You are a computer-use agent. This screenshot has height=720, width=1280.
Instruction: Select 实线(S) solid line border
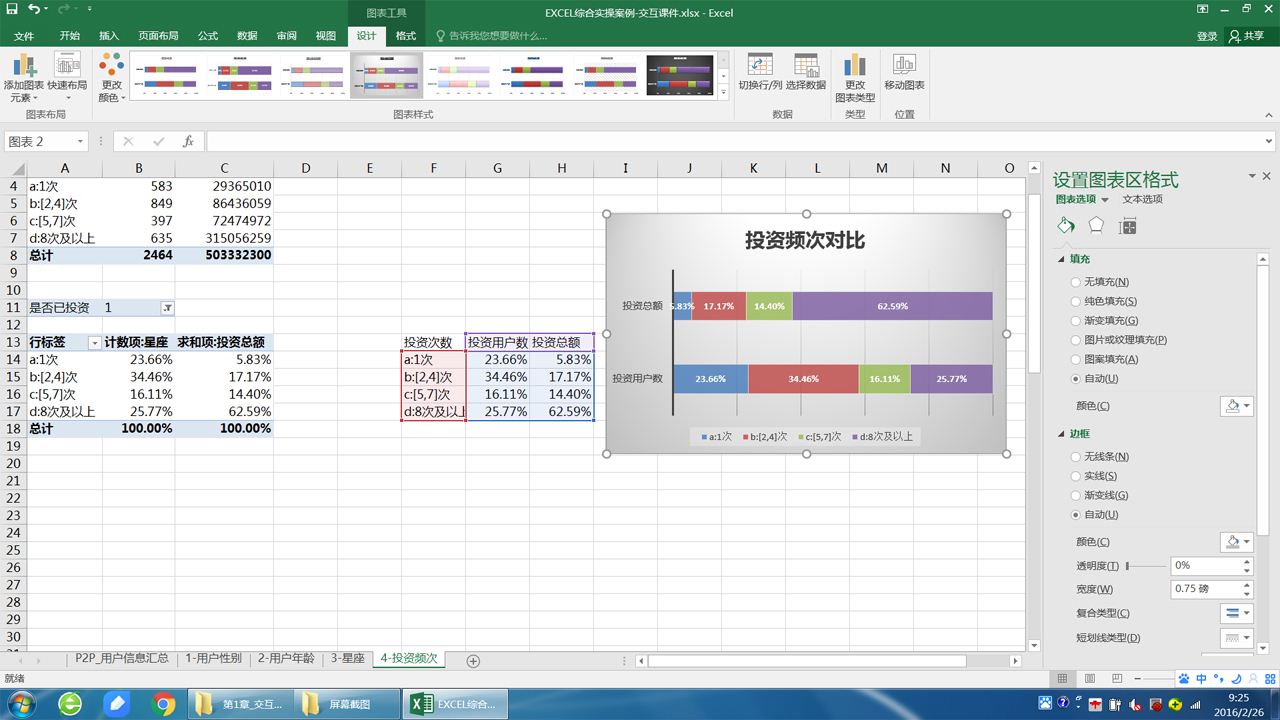click(x=1094, y=476)
